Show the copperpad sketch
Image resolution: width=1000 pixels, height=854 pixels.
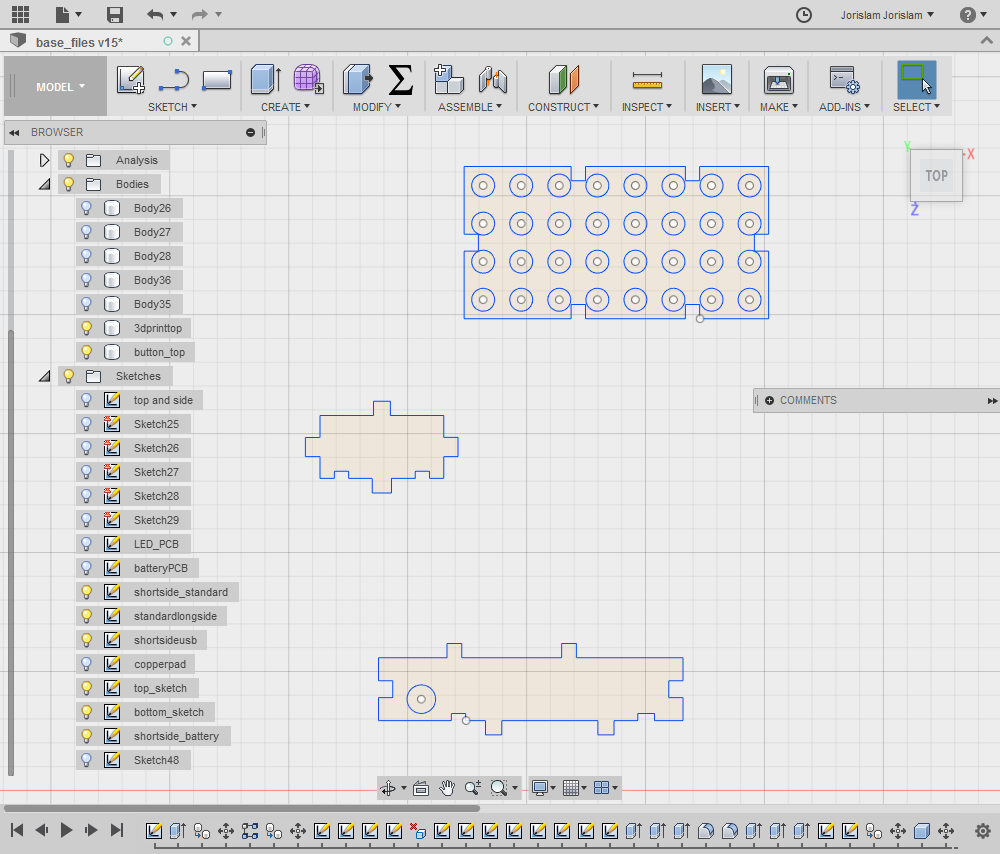tap(87, 664)
